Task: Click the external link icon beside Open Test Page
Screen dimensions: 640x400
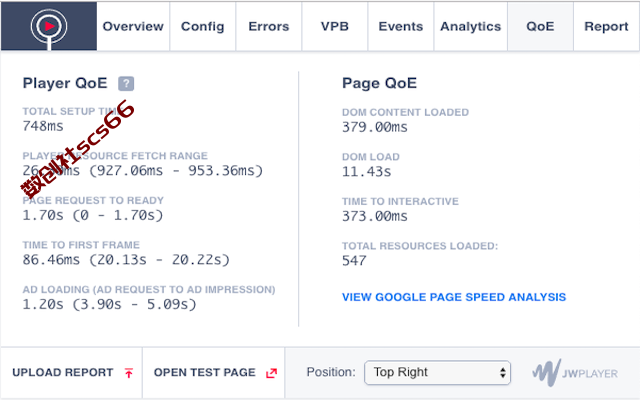Action: [x=271, y=373]
